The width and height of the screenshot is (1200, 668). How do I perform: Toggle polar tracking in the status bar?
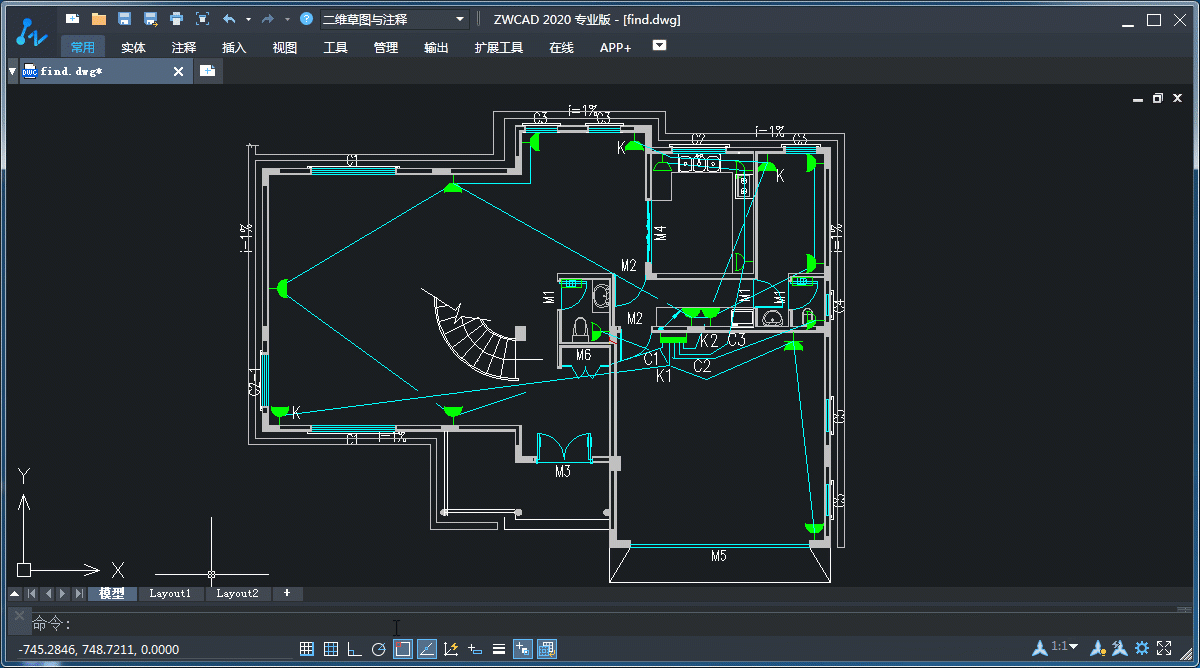click(x=378, y=649)
